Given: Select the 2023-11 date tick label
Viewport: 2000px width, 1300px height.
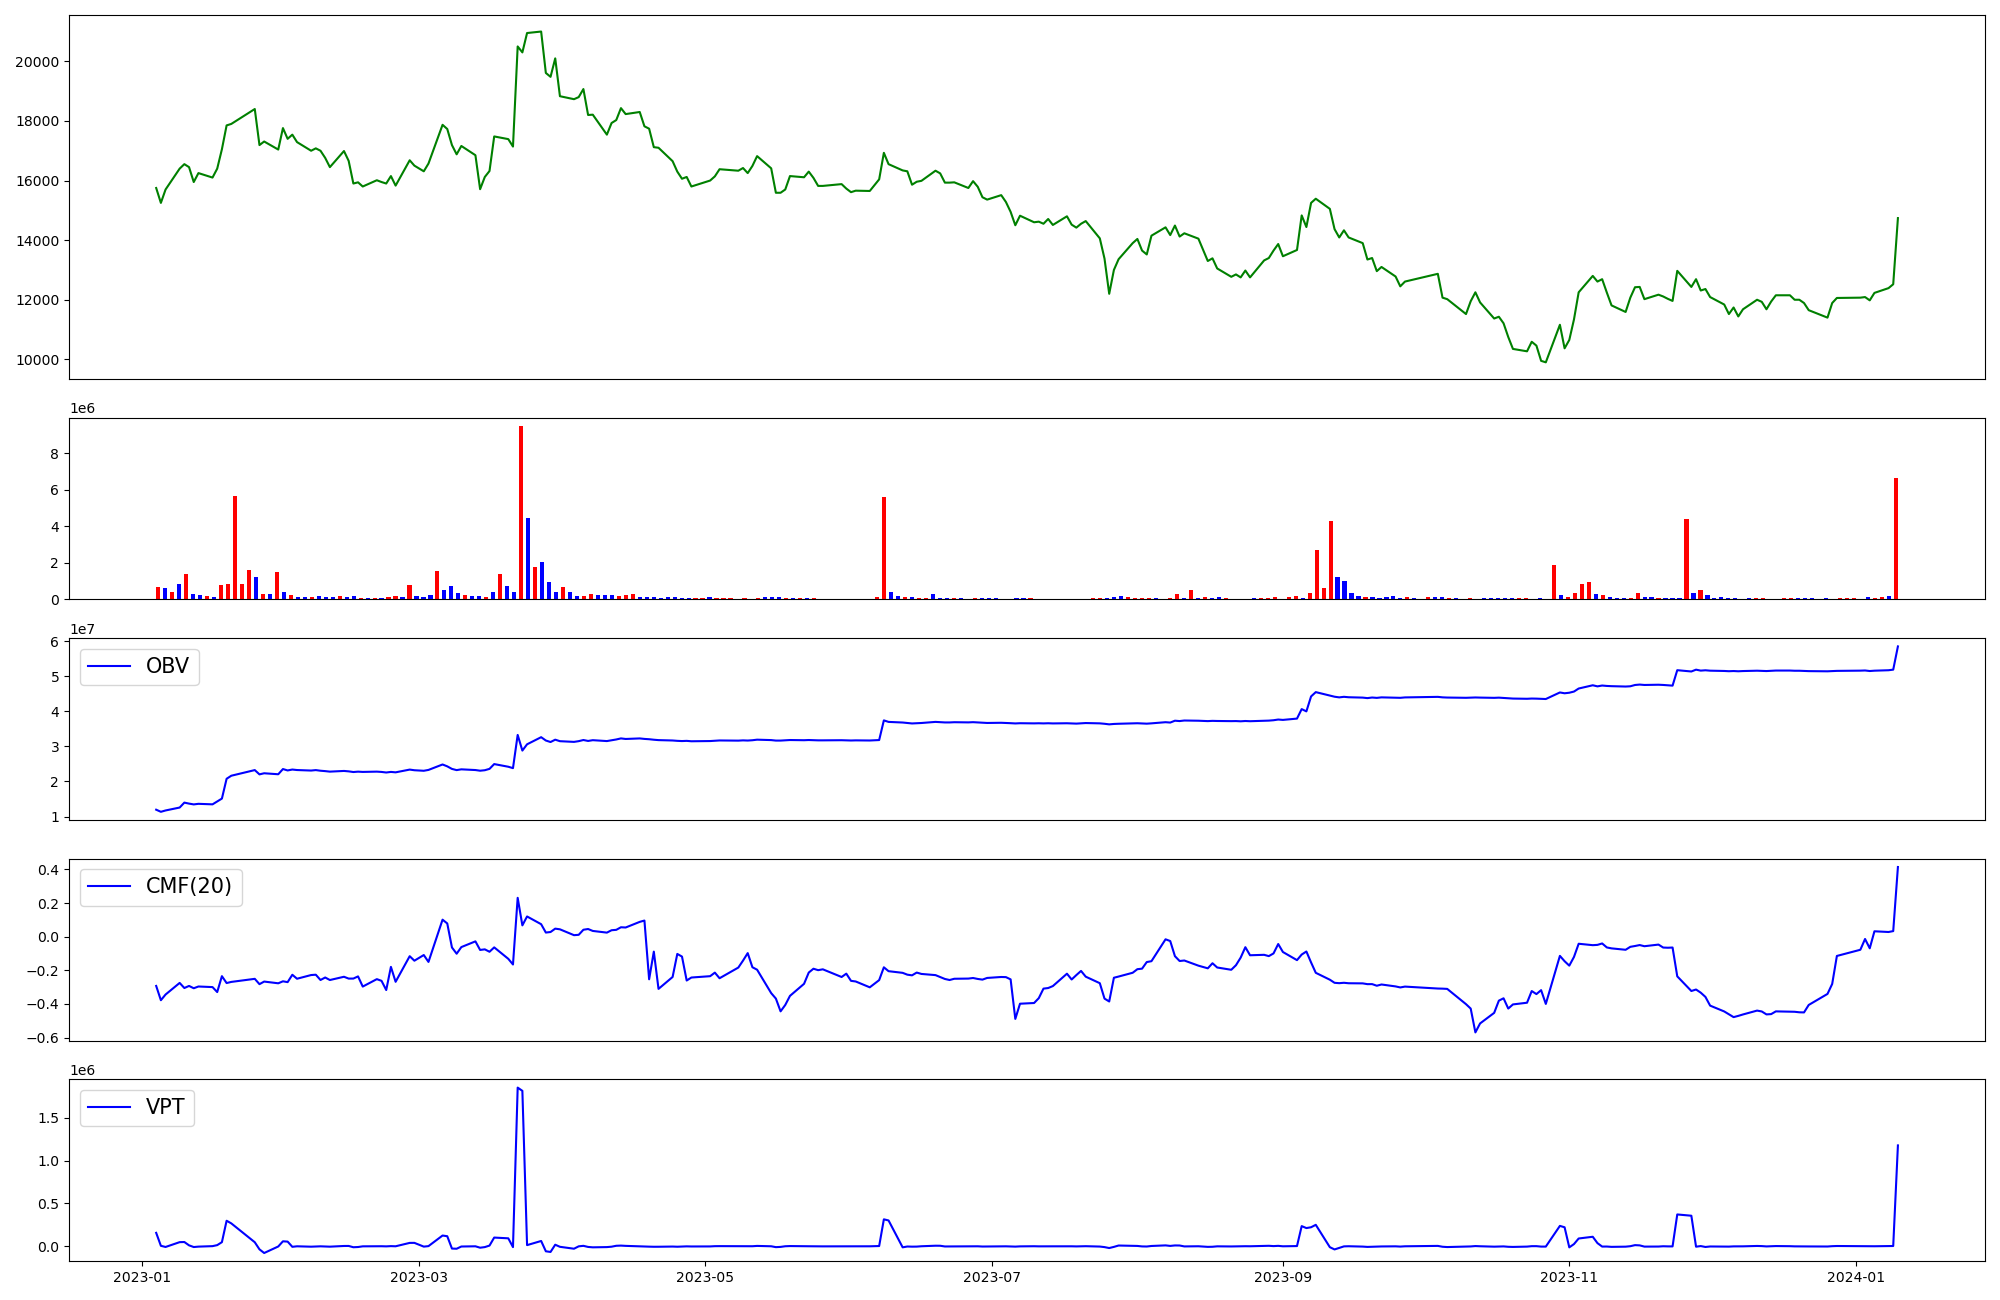Looking at the screenshot, I should click(x=1570, y=1277).
